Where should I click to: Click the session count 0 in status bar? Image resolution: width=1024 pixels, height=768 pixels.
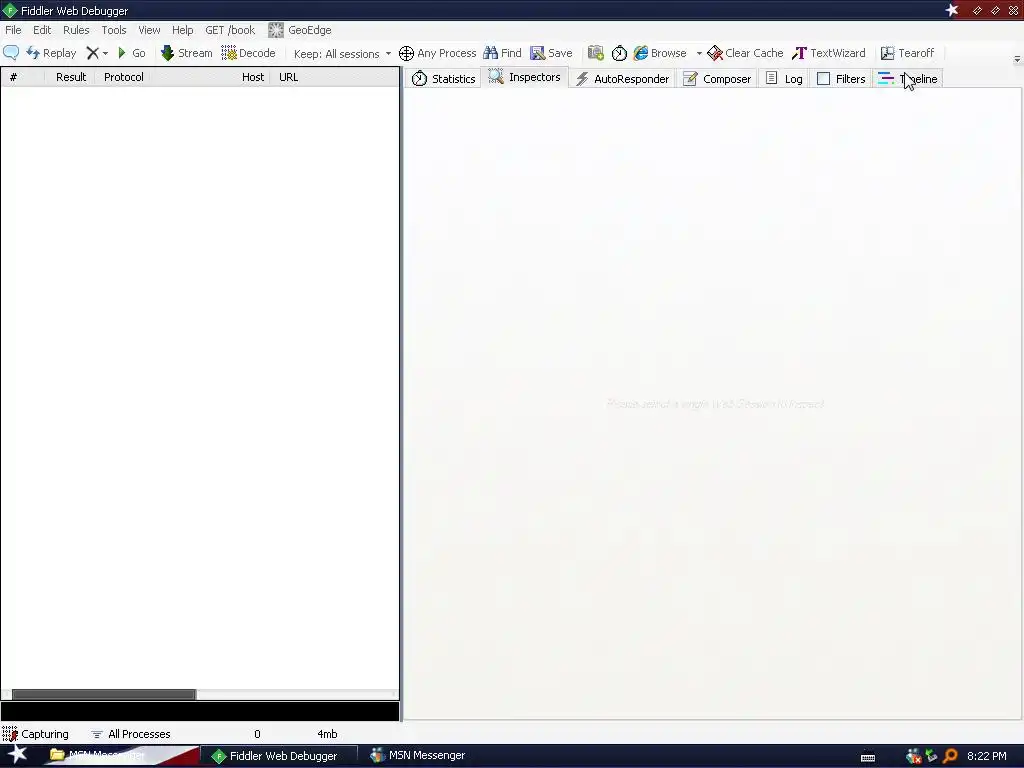(x=257, y=734)
